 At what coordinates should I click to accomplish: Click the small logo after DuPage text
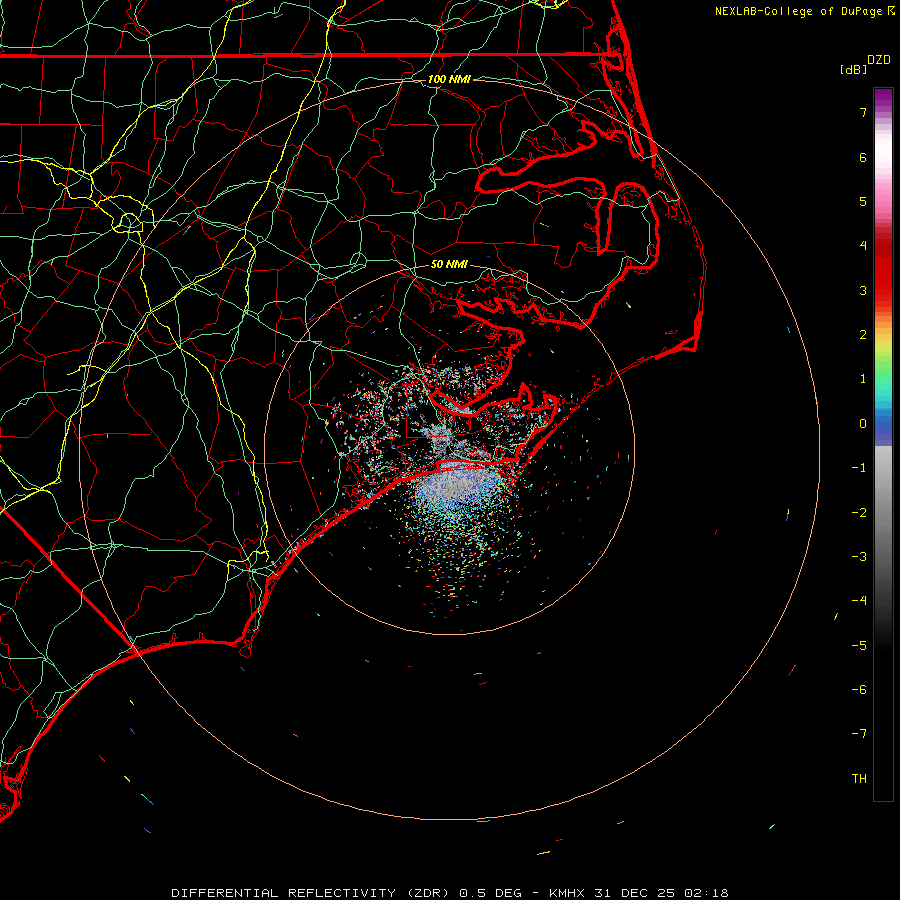pos(891,11)
